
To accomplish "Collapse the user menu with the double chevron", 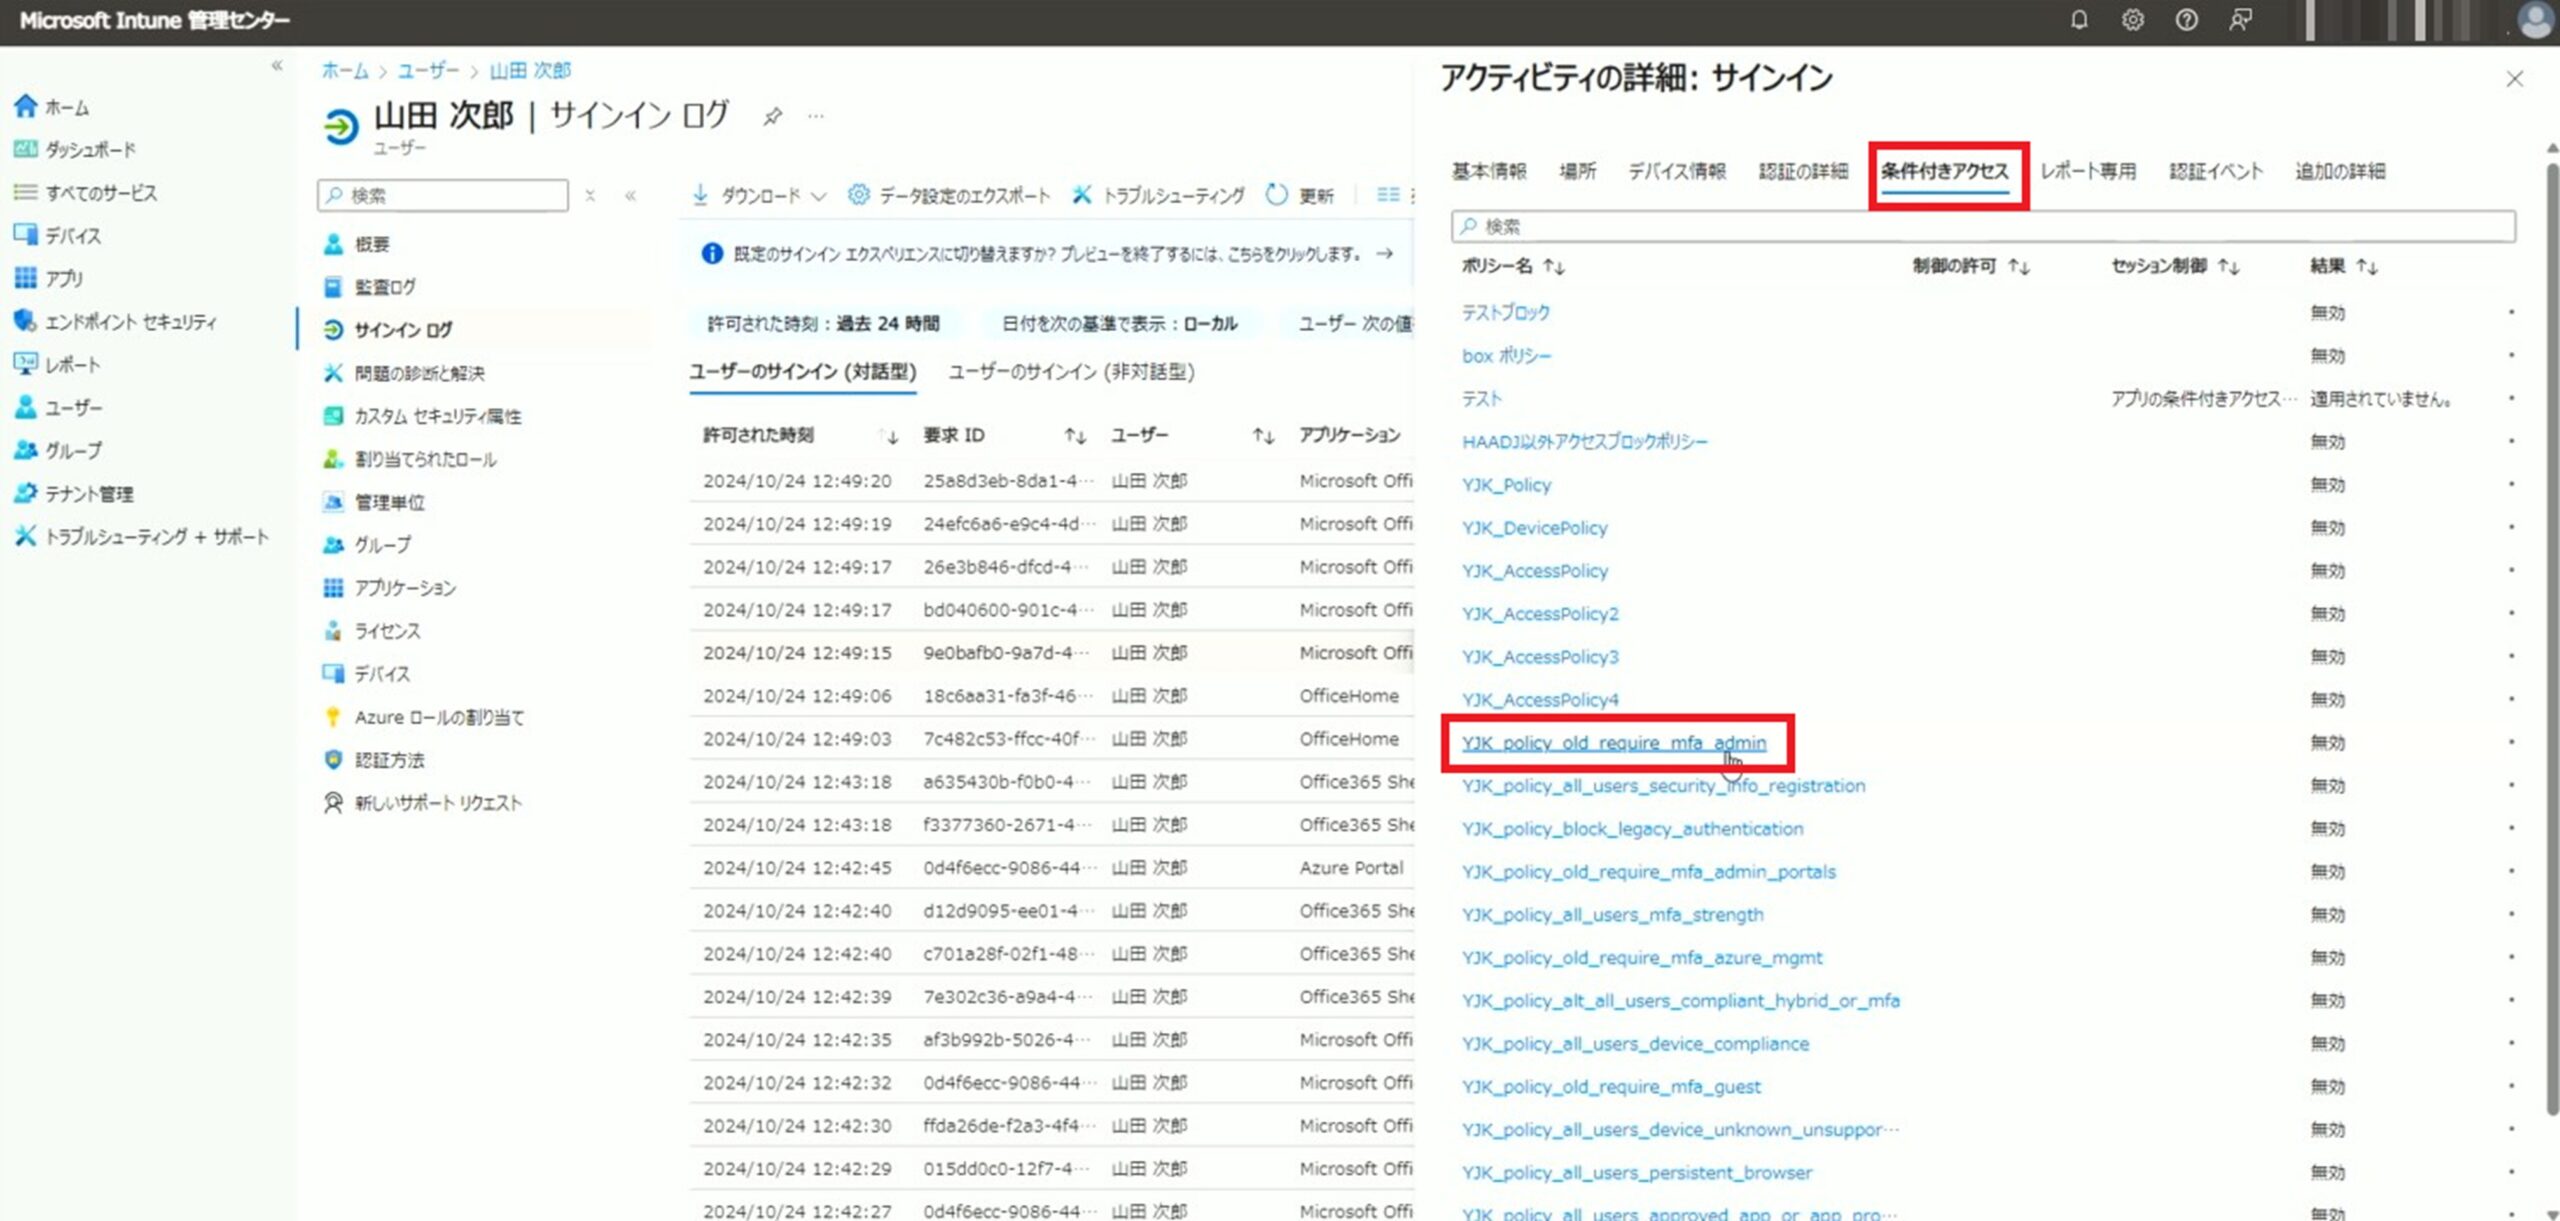I will pos(630,196).
